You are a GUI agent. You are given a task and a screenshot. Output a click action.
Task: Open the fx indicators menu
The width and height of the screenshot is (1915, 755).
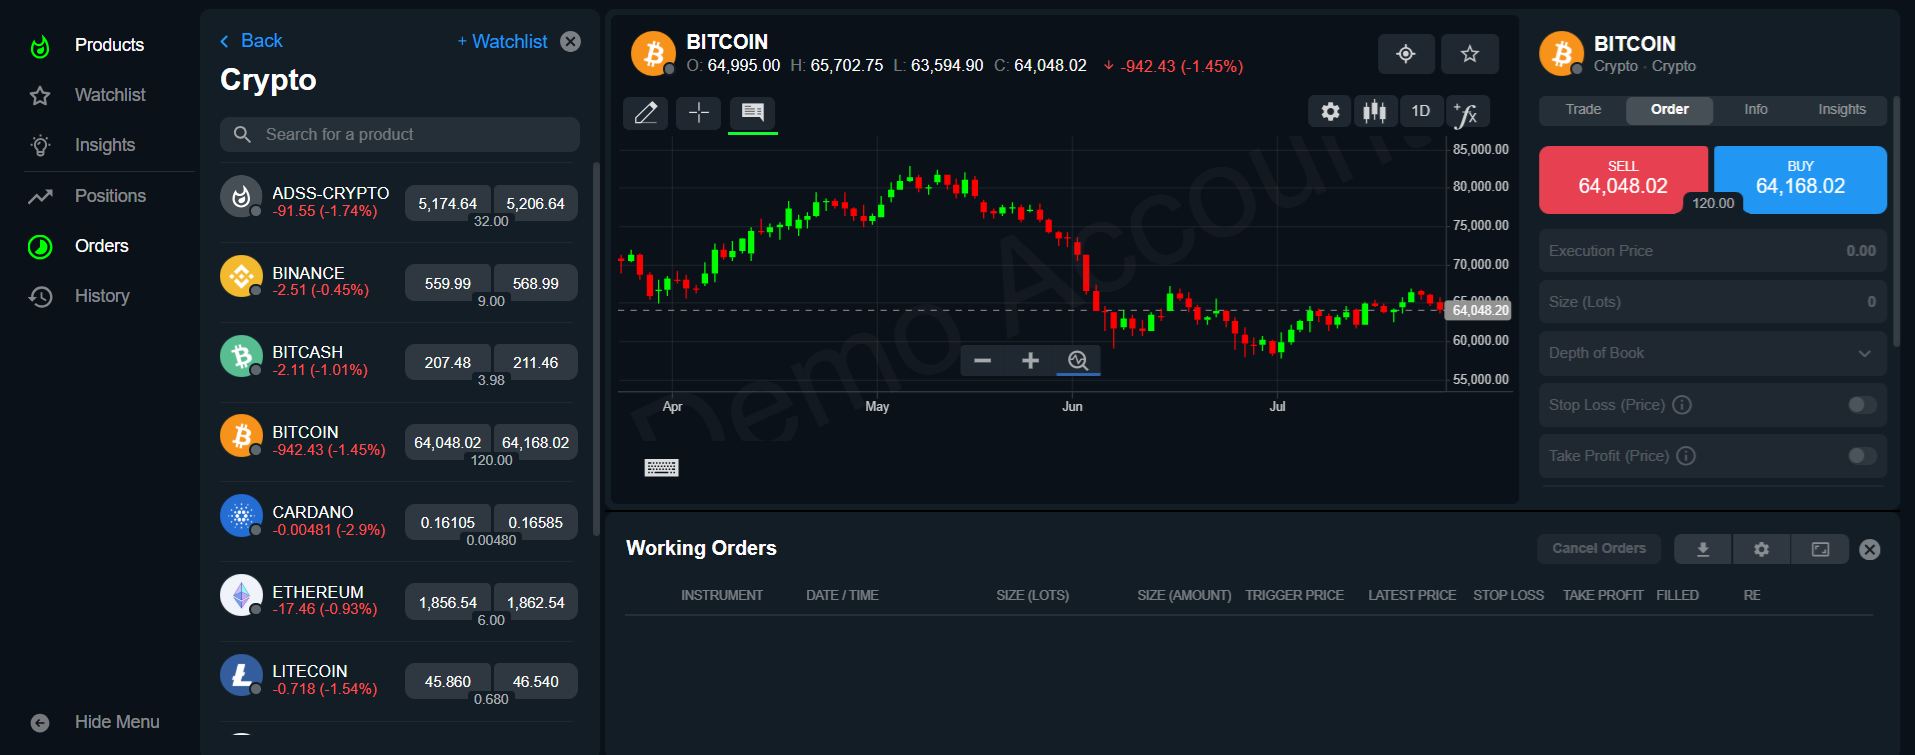tap(1466, 111)
